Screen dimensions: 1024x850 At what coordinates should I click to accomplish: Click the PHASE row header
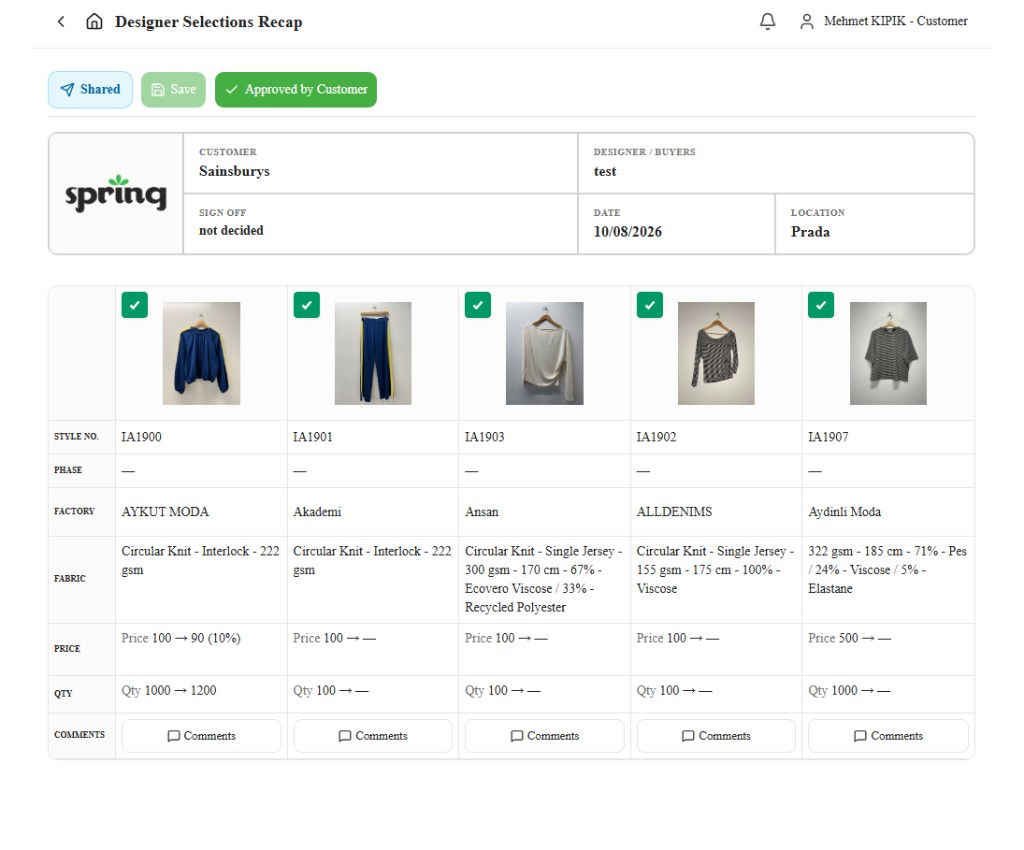tap(68, 469)
